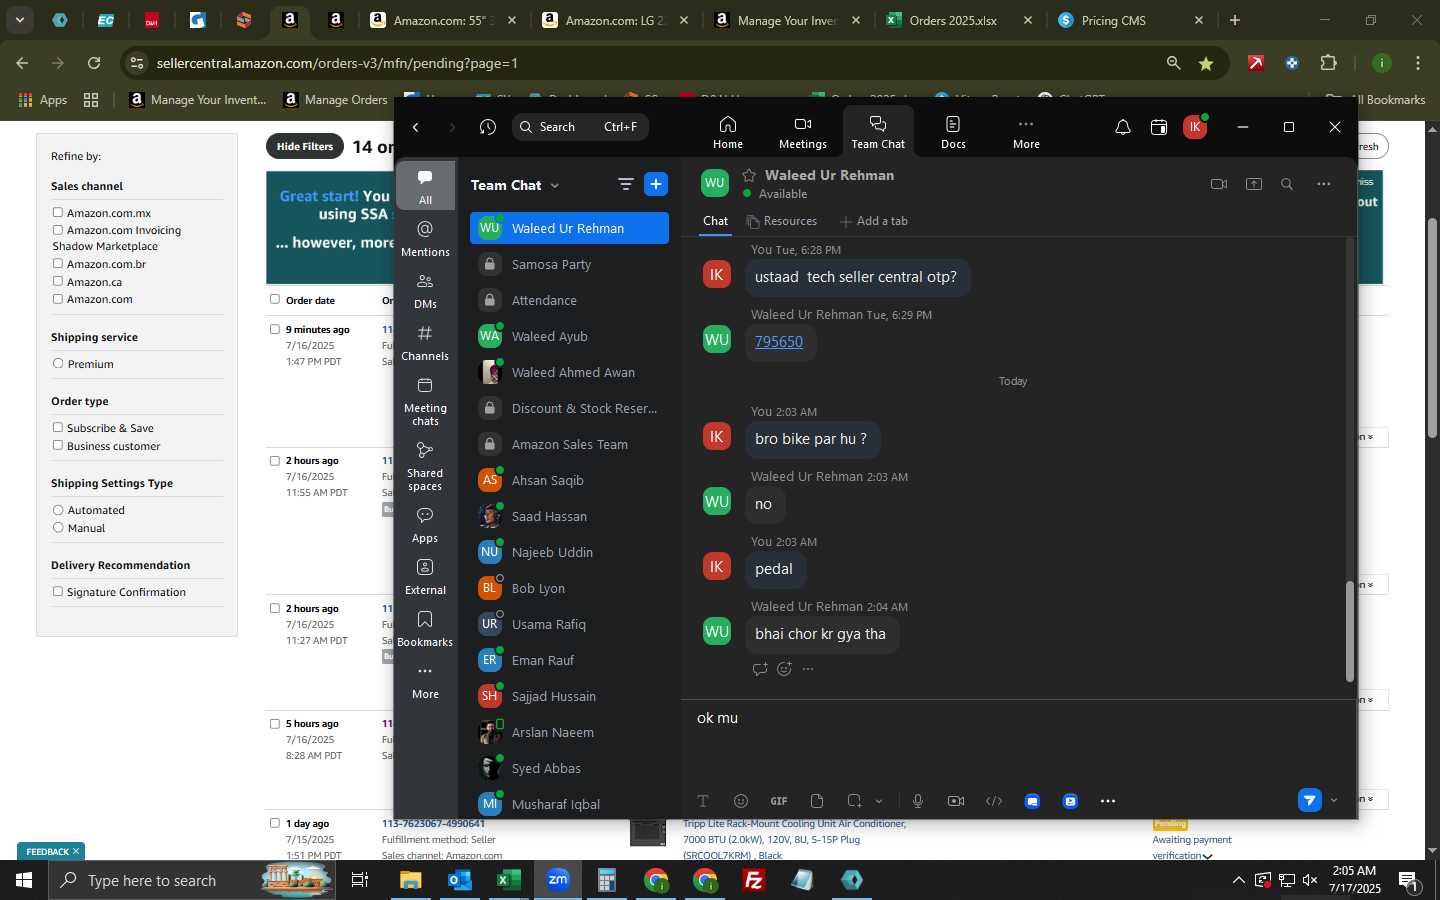Insert GIF in message composer
Image resolution: width=1440 pixels, height=900 pixels.
pos(779,801)
